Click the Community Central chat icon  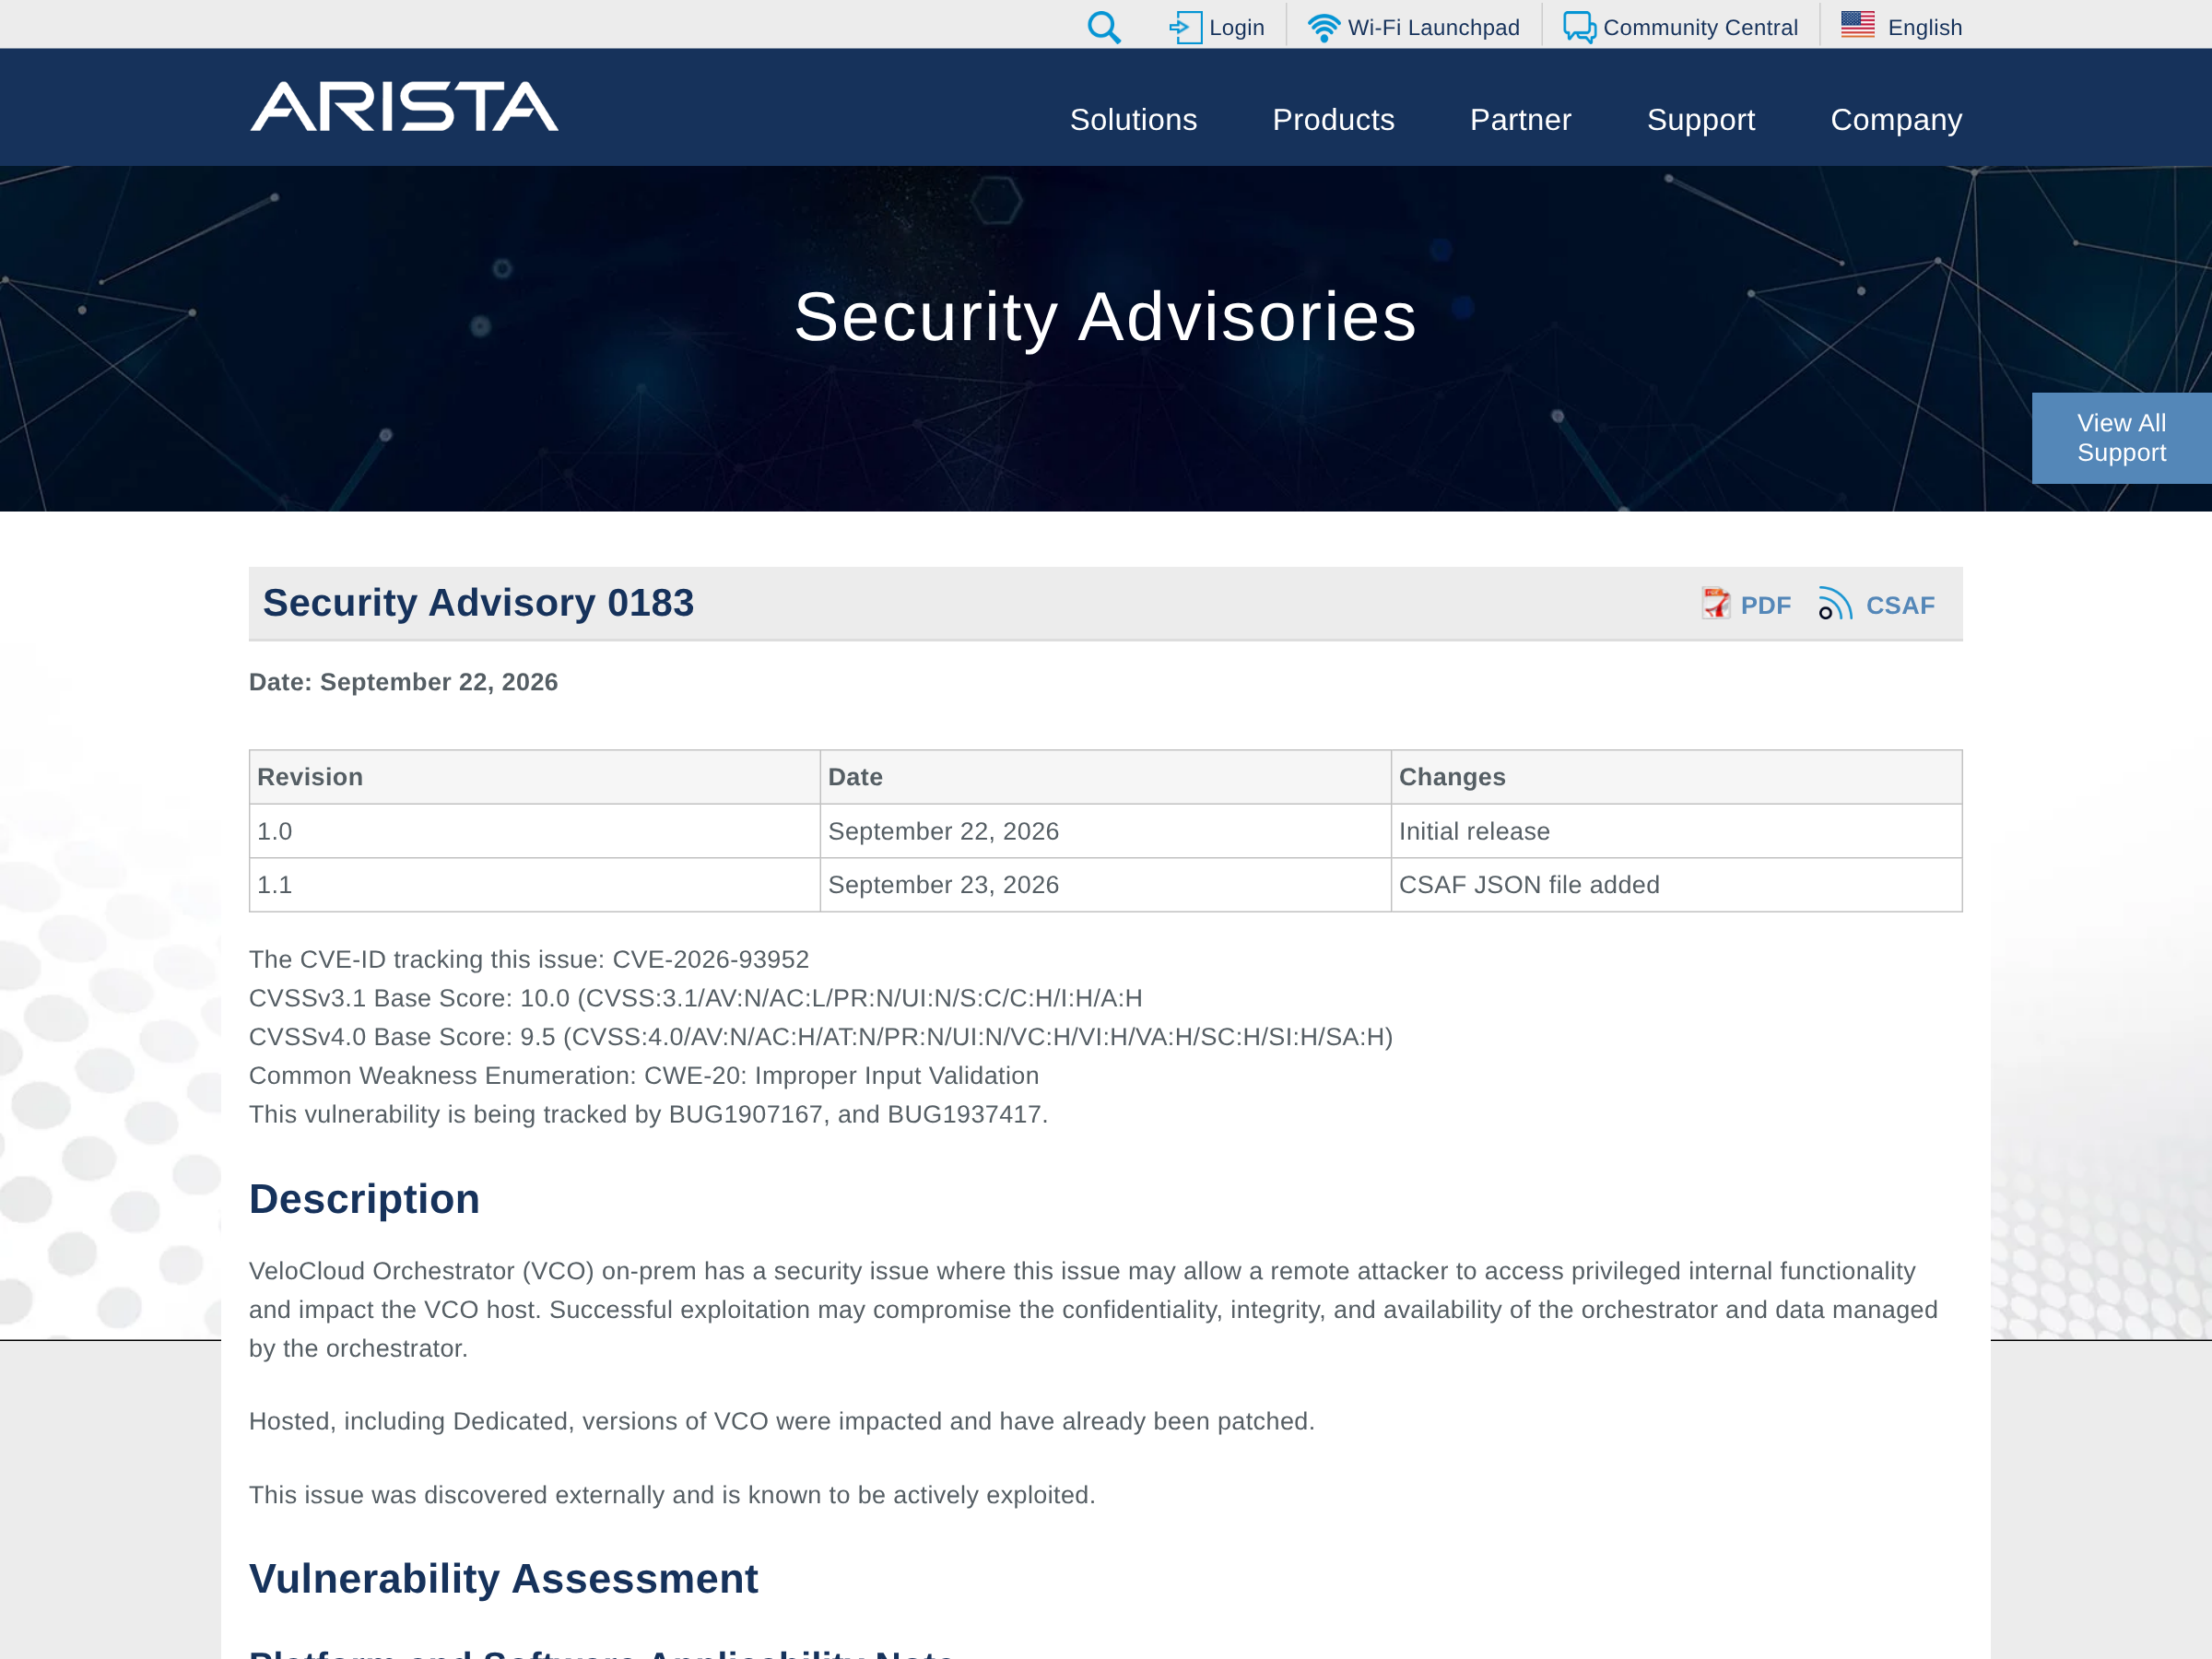click(1580, 27)
